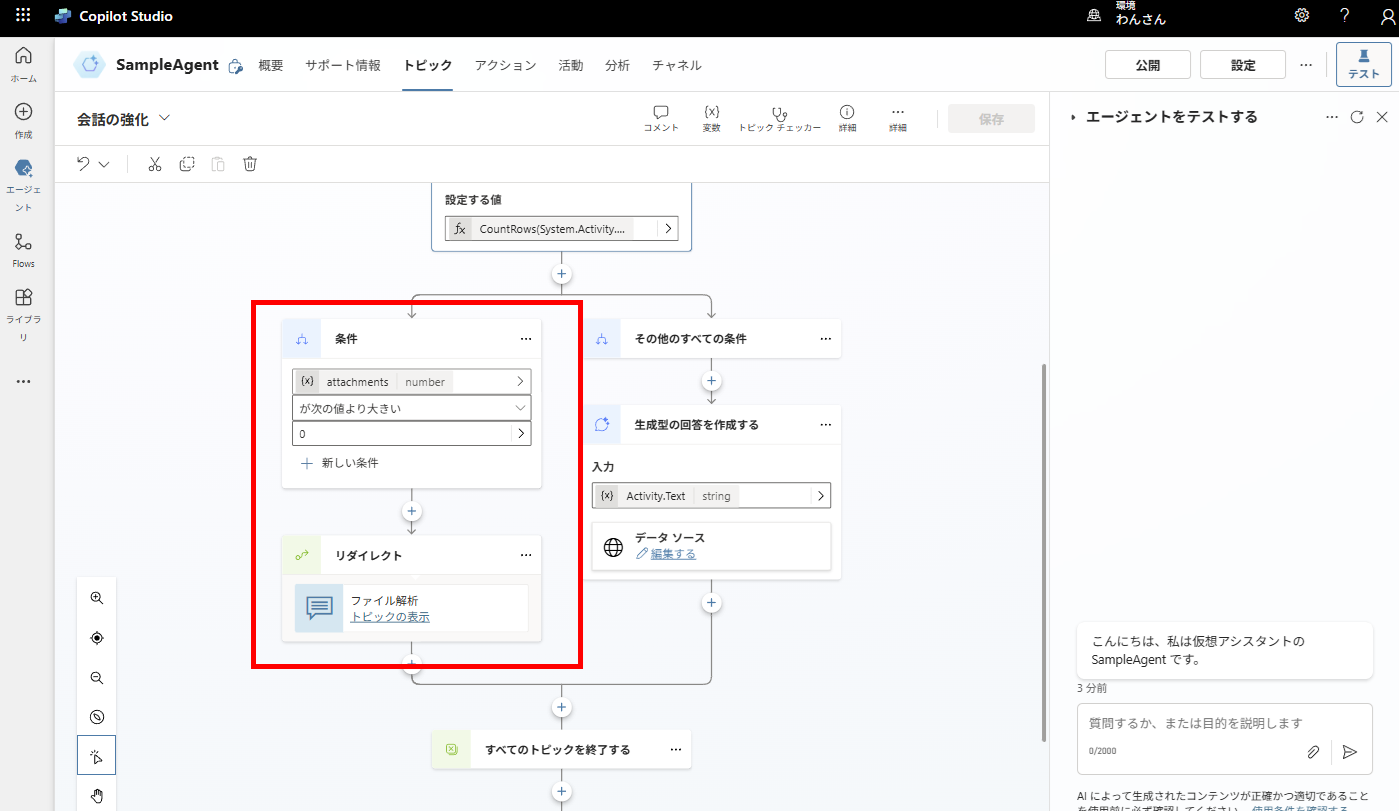Attach a file with the paperclip icon

1313,752
